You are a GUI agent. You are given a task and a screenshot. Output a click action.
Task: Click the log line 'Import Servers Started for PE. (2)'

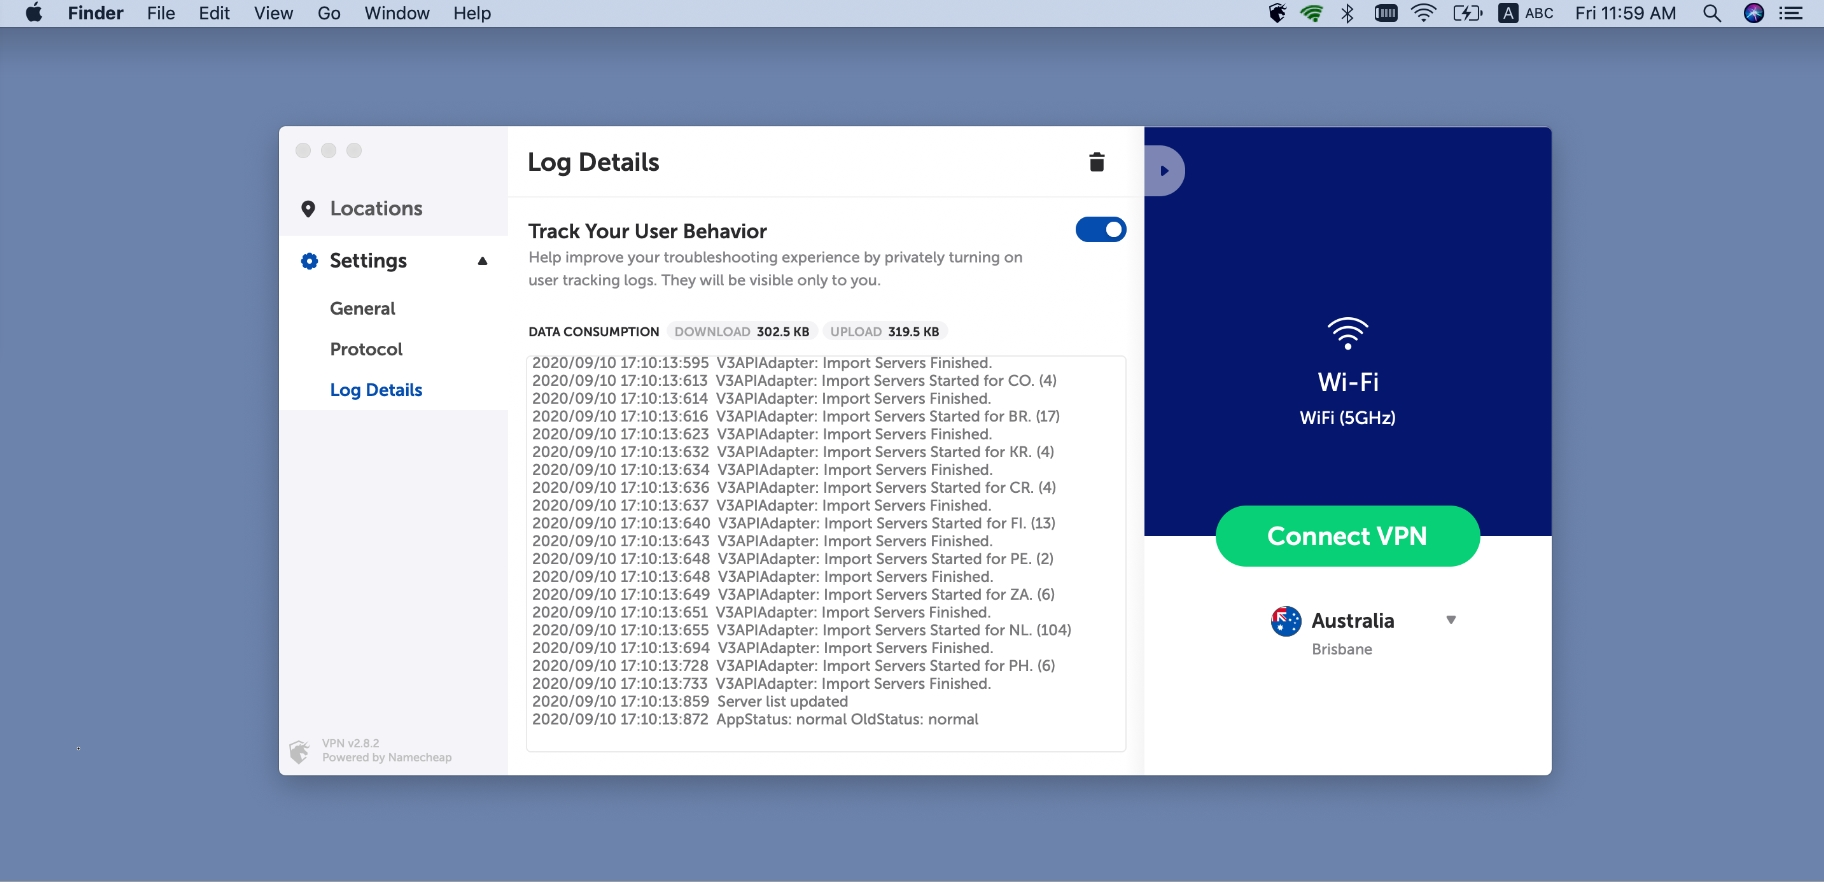(x=793, y=559)
